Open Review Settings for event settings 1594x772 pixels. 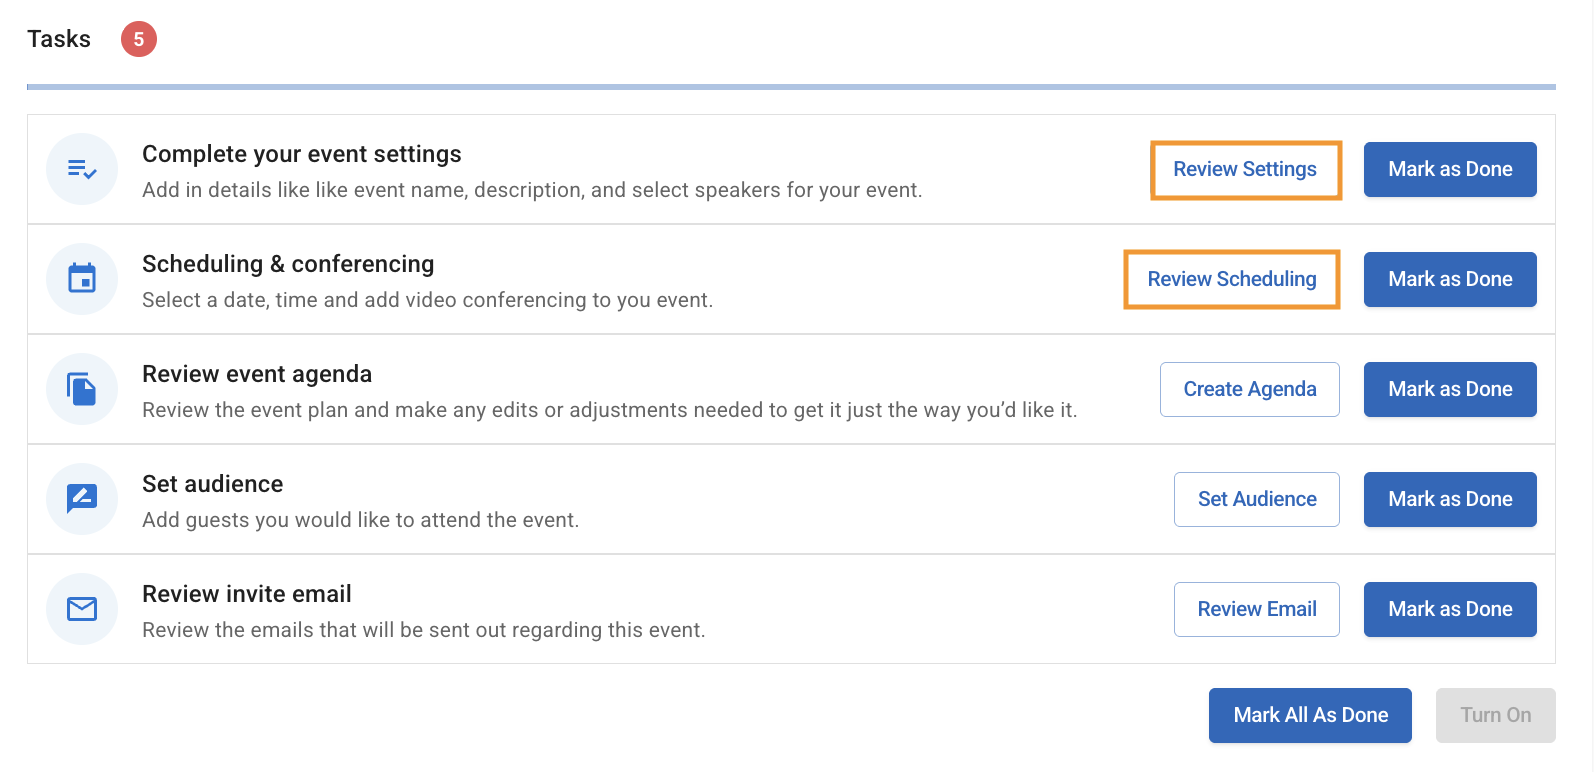click(x=1245, y=170)
